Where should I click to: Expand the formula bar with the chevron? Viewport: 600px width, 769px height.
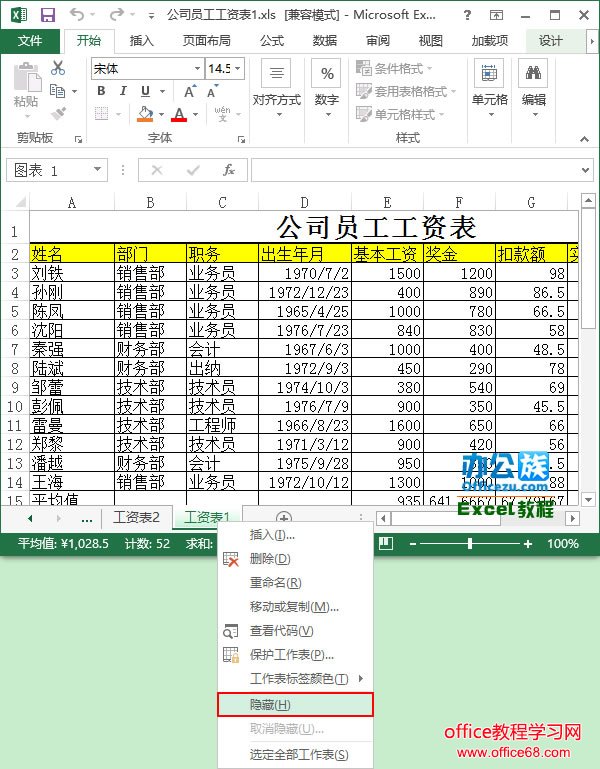[x=585, y=170]
